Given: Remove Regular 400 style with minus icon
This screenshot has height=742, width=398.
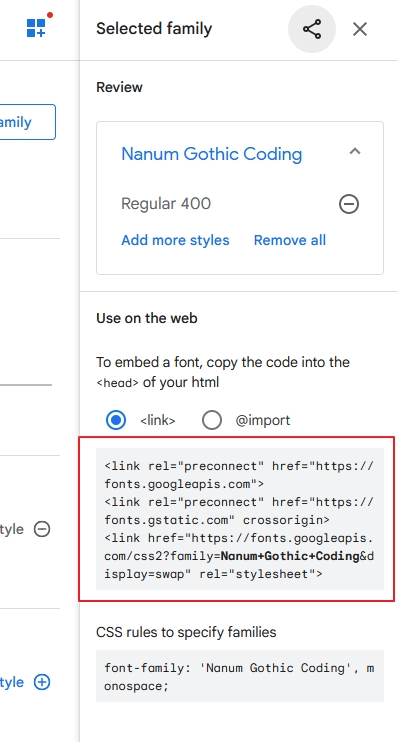Looking at the screenshot, I should tap(349, 204).
